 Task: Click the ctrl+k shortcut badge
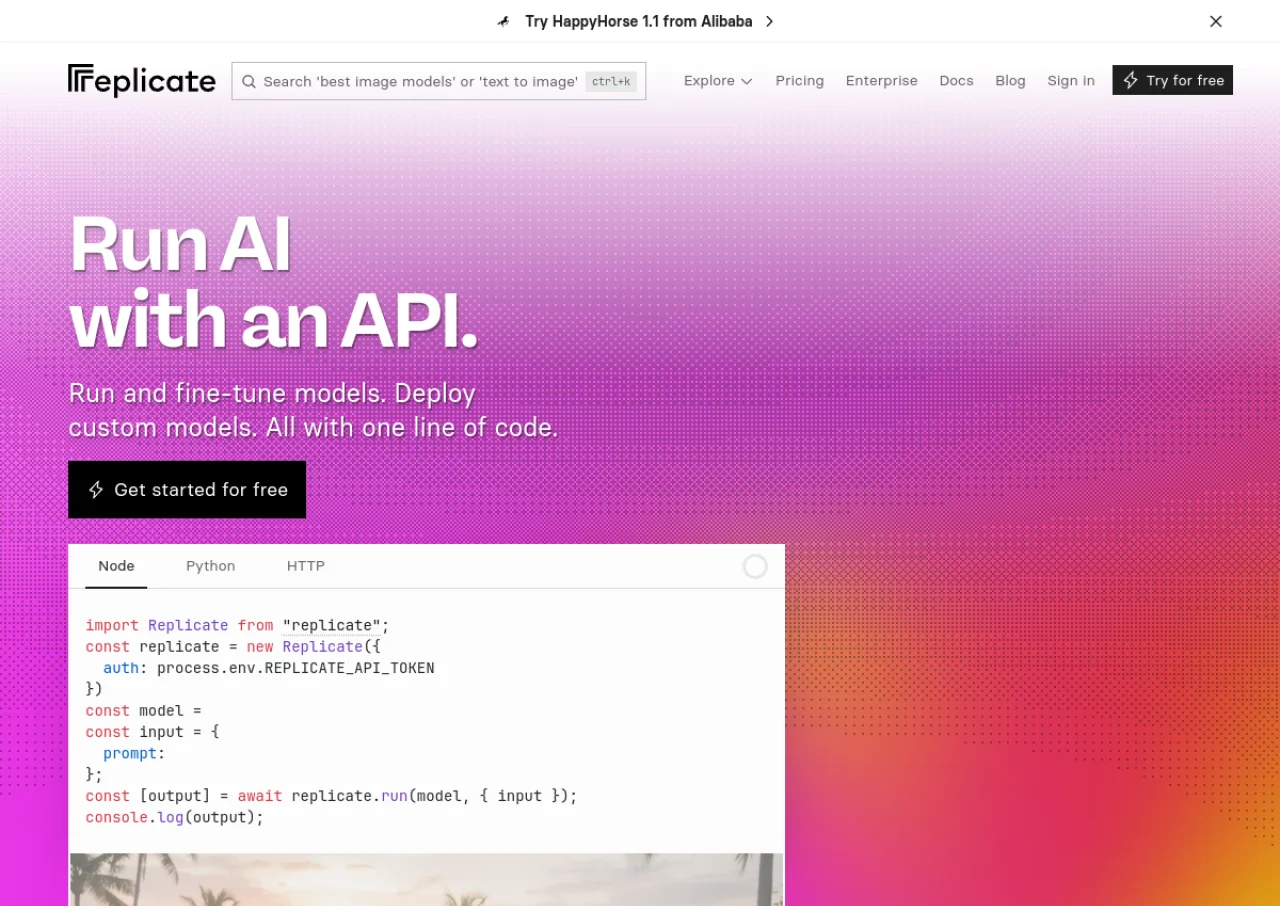click(x=611, y=81)
